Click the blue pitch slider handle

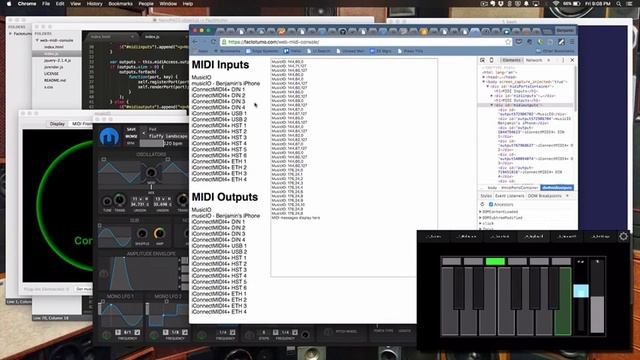click(x=581, y=291)
